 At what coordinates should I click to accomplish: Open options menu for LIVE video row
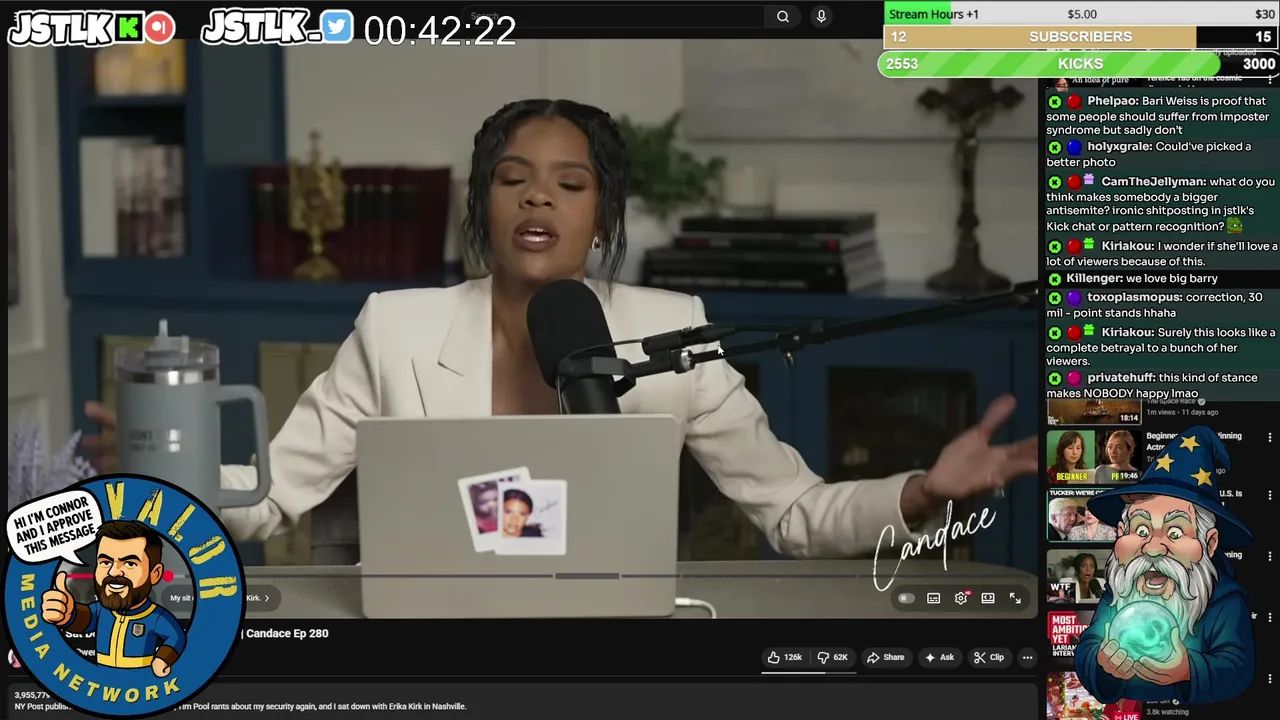(1270, 678)
